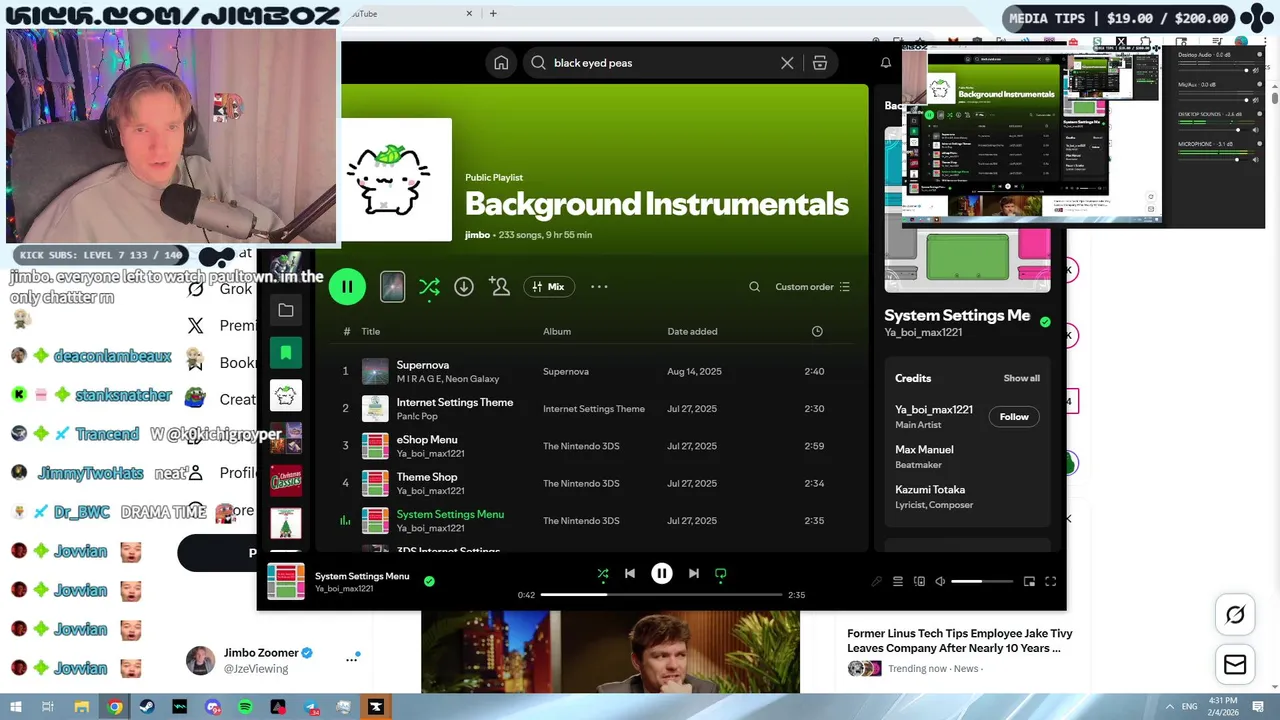The height and width of the screenshot is (720, 1280).
Task: Clear the Spotify search field with X
Action: point(787,63)
